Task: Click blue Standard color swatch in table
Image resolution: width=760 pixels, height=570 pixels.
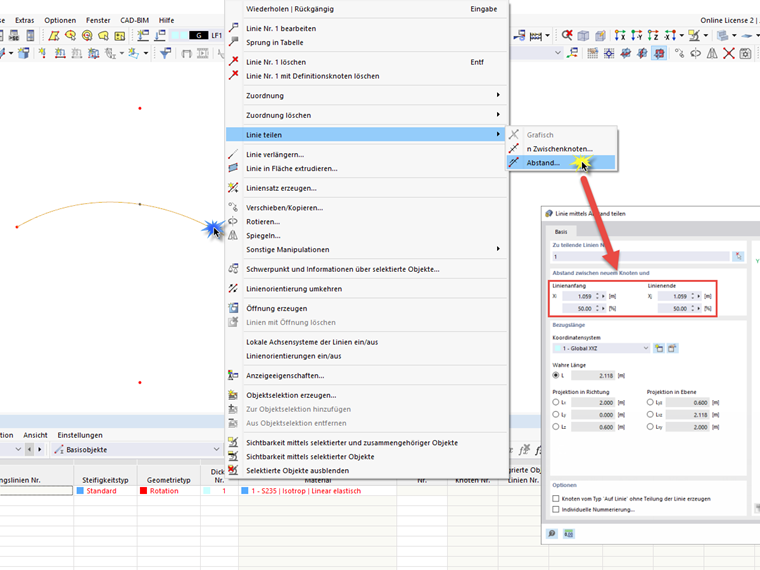Action: (x=80, y=491)
